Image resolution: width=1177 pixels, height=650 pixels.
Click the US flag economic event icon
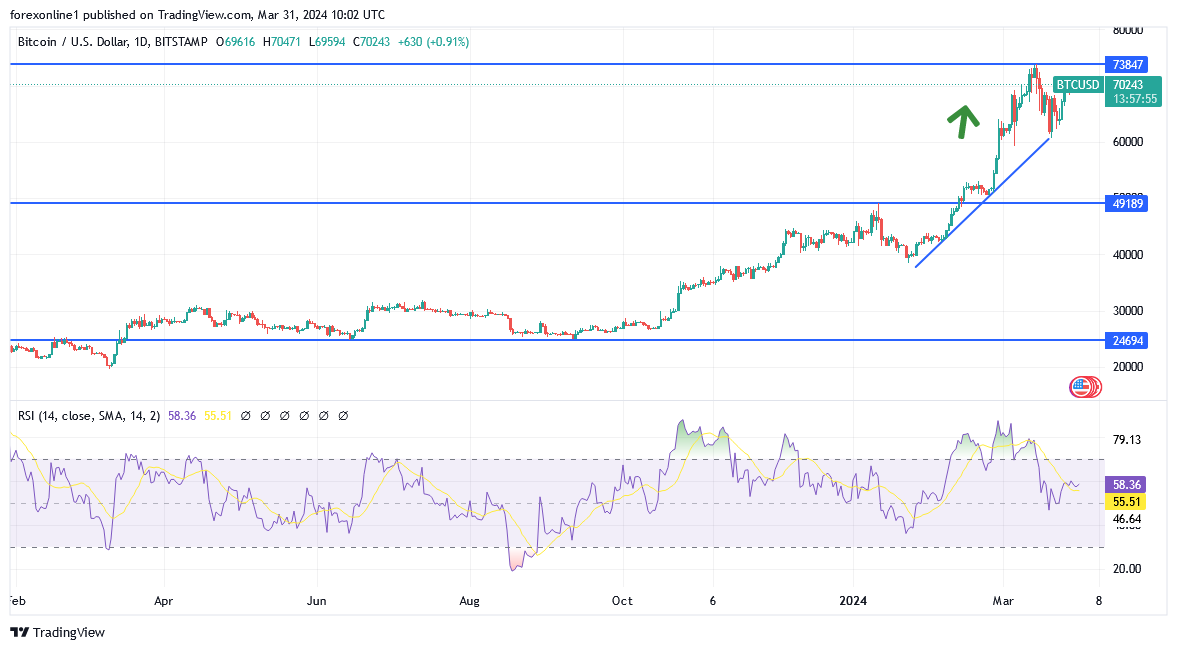(x=1082, y=387)
